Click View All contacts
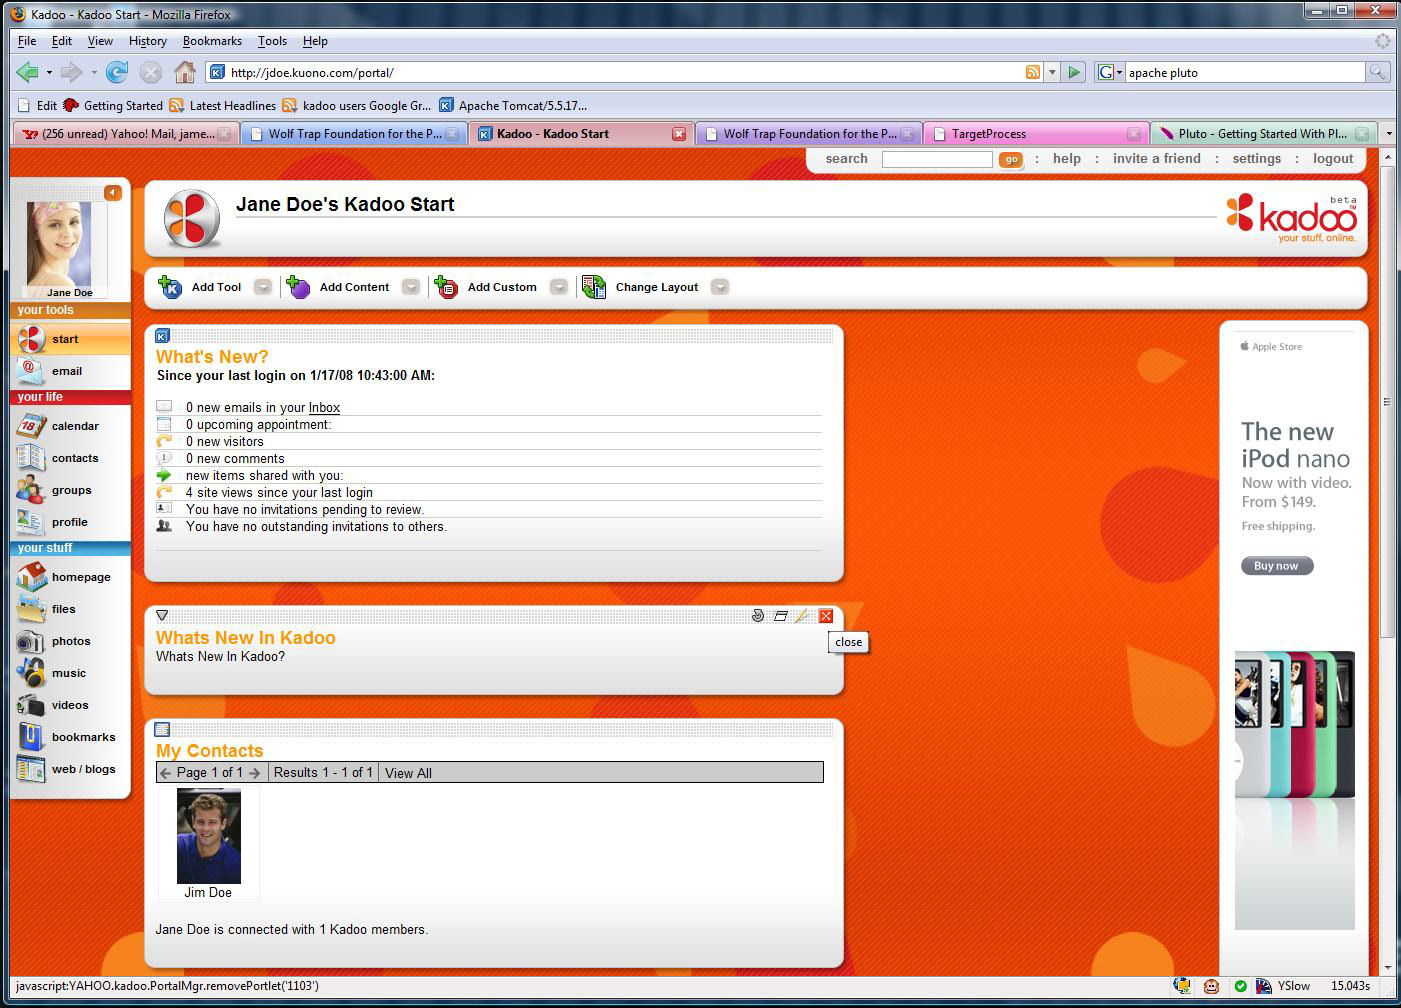This screenshot has width=1401, height=1008. pos(408,773)
